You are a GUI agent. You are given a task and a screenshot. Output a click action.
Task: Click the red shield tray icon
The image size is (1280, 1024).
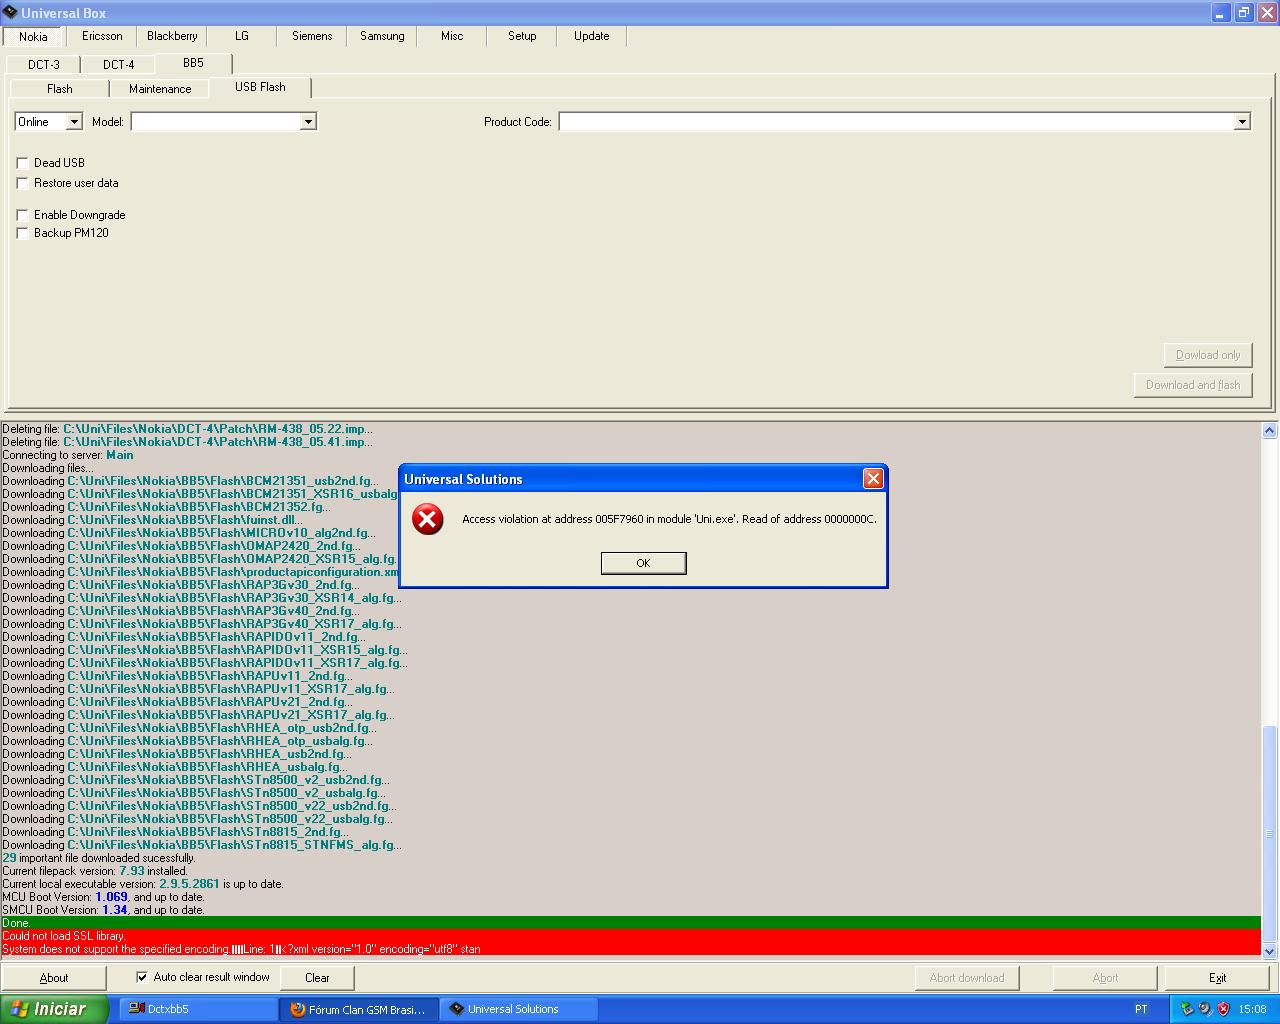coord(1223,1009)
